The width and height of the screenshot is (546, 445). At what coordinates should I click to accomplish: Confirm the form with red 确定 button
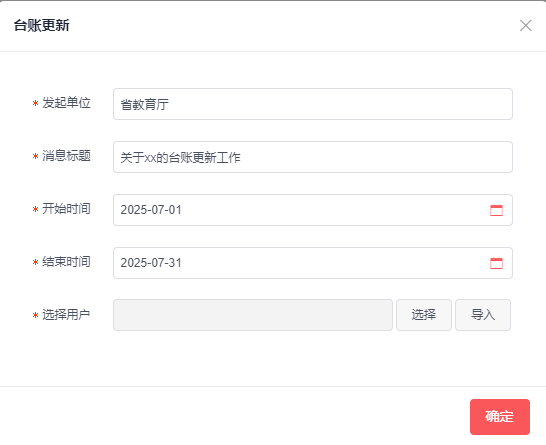click(x=500, y=417)
